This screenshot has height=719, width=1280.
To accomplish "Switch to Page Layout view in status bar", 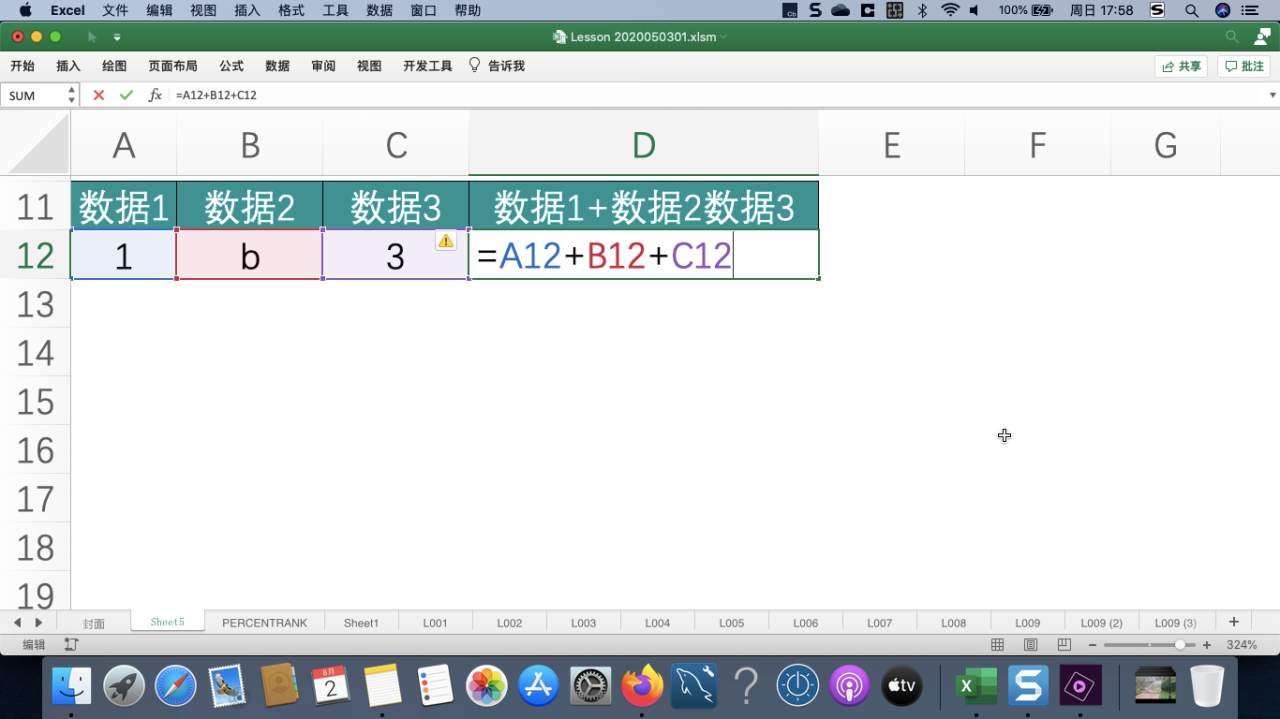I will point(1030,645).
